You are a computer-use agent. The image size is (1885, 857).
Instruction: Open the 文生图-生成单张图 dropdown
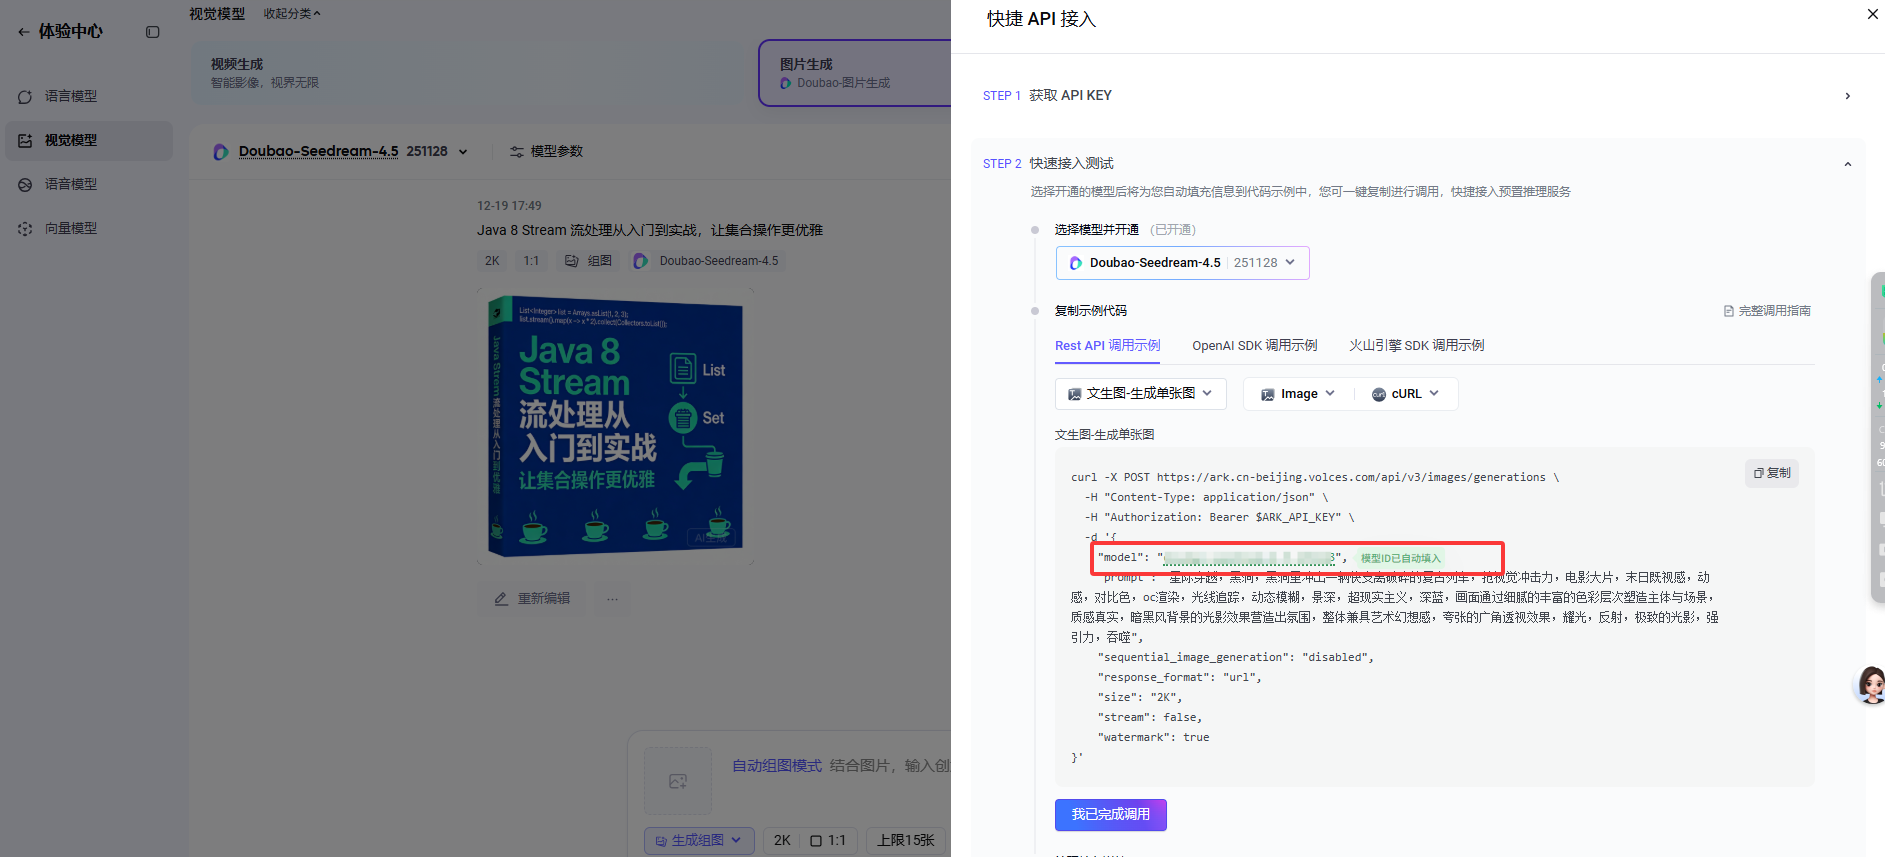click(x=1140, y=394)
